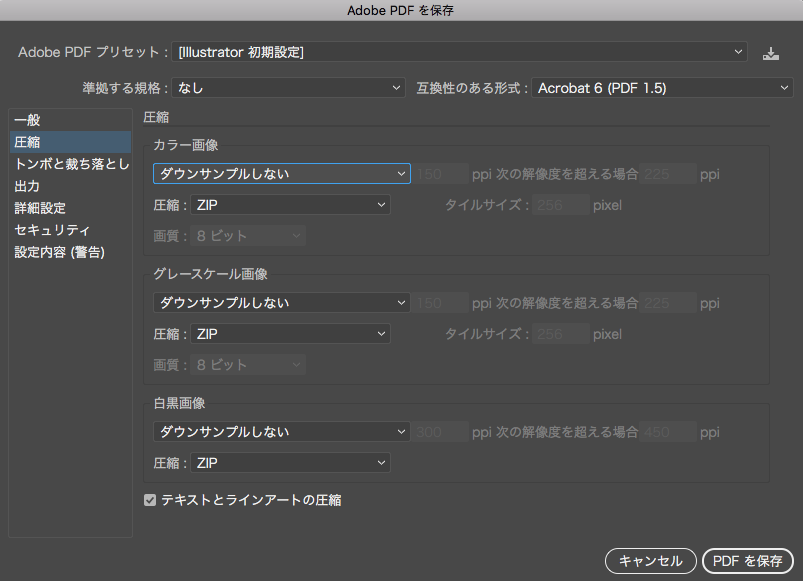Show 設定内容 (警告) section
Viewport: 803px width, 581px height.
[60, 252]
